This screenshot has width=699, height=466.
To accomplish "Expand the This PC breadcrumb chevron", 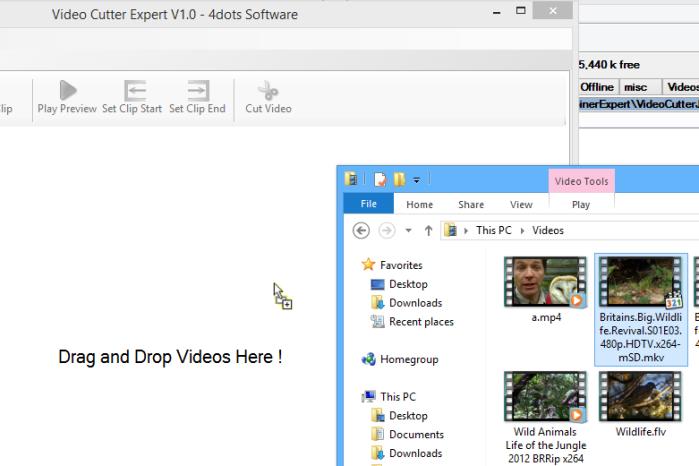I will (x=522, y=231).
